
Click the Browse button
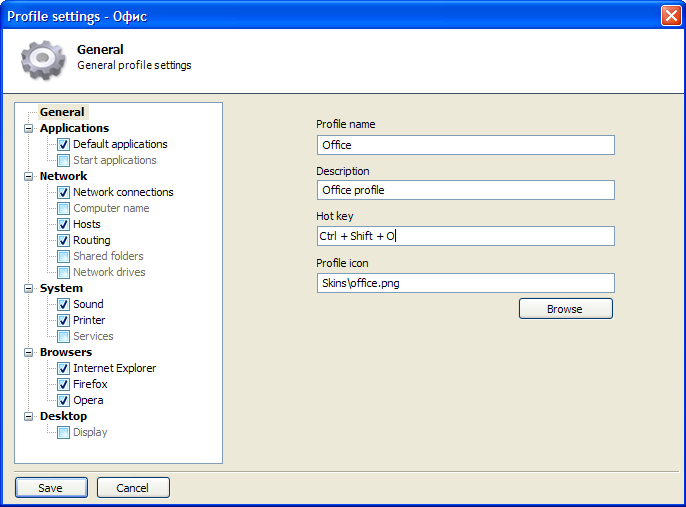tap(566, 309)
